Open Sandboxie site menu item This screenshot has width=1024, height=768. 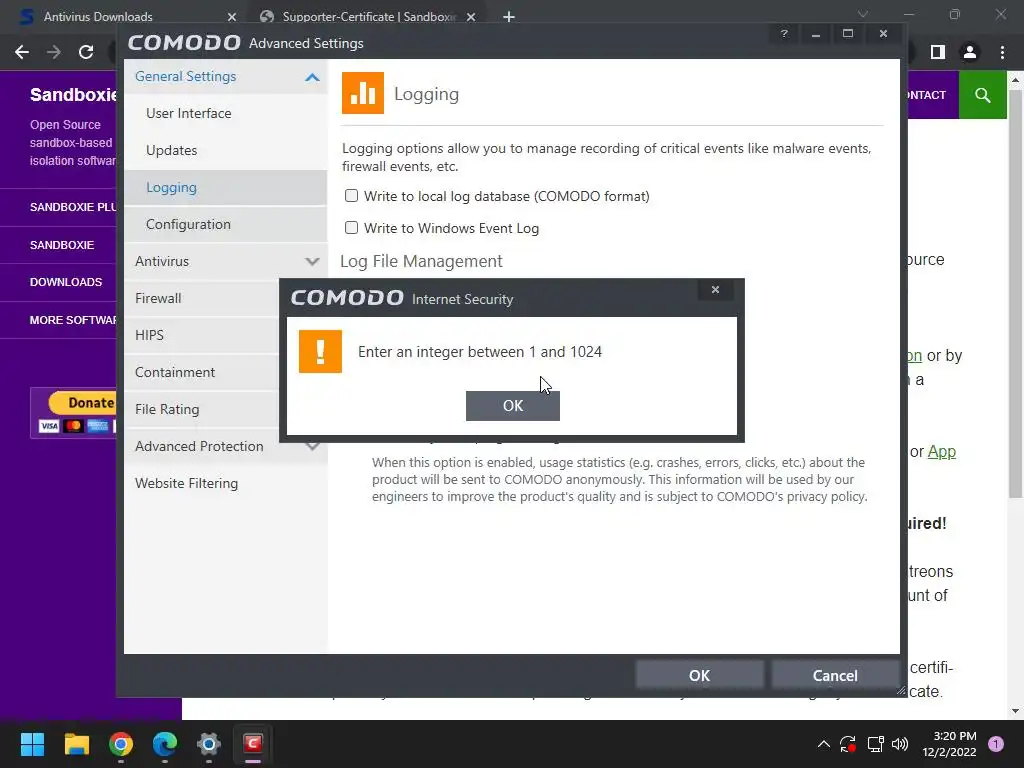[62, 245]
